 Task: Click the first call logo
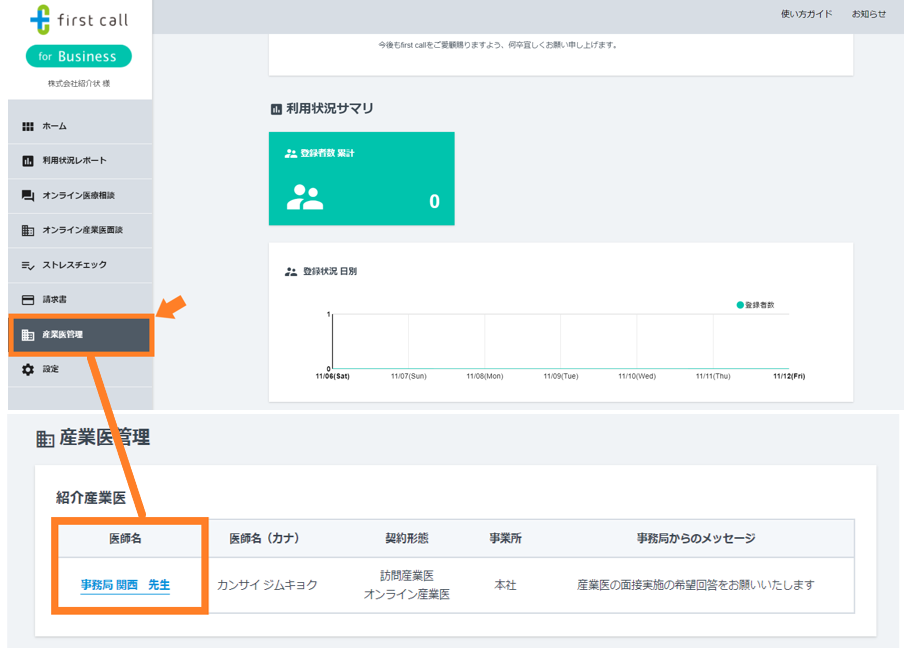click(x=79, y=18)
